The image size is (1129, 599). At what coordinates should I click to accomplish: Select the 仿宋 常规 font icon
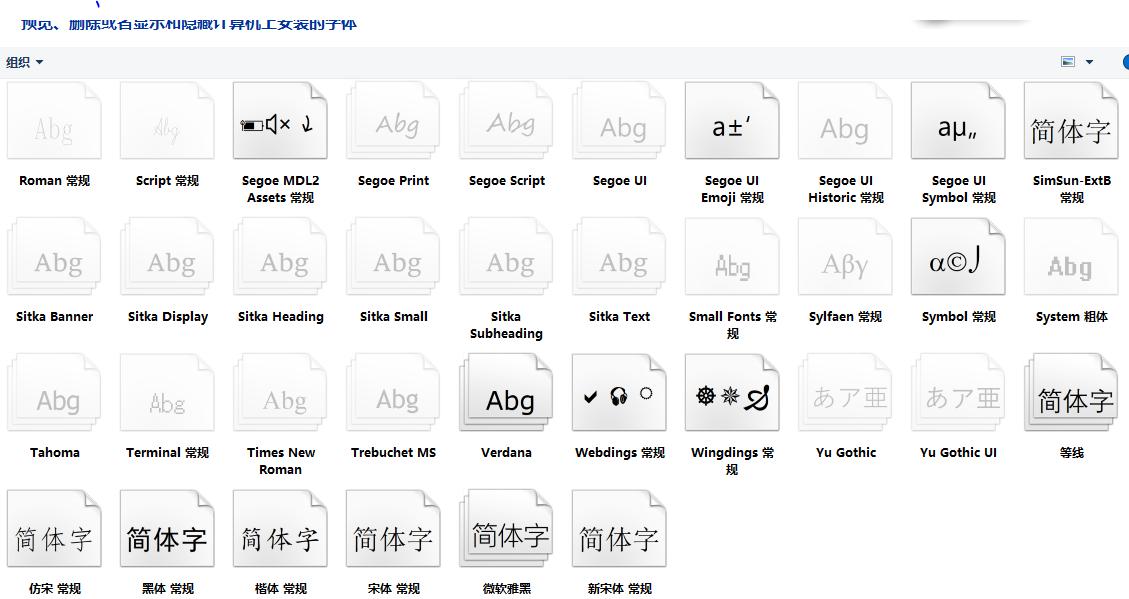point(54,529)
